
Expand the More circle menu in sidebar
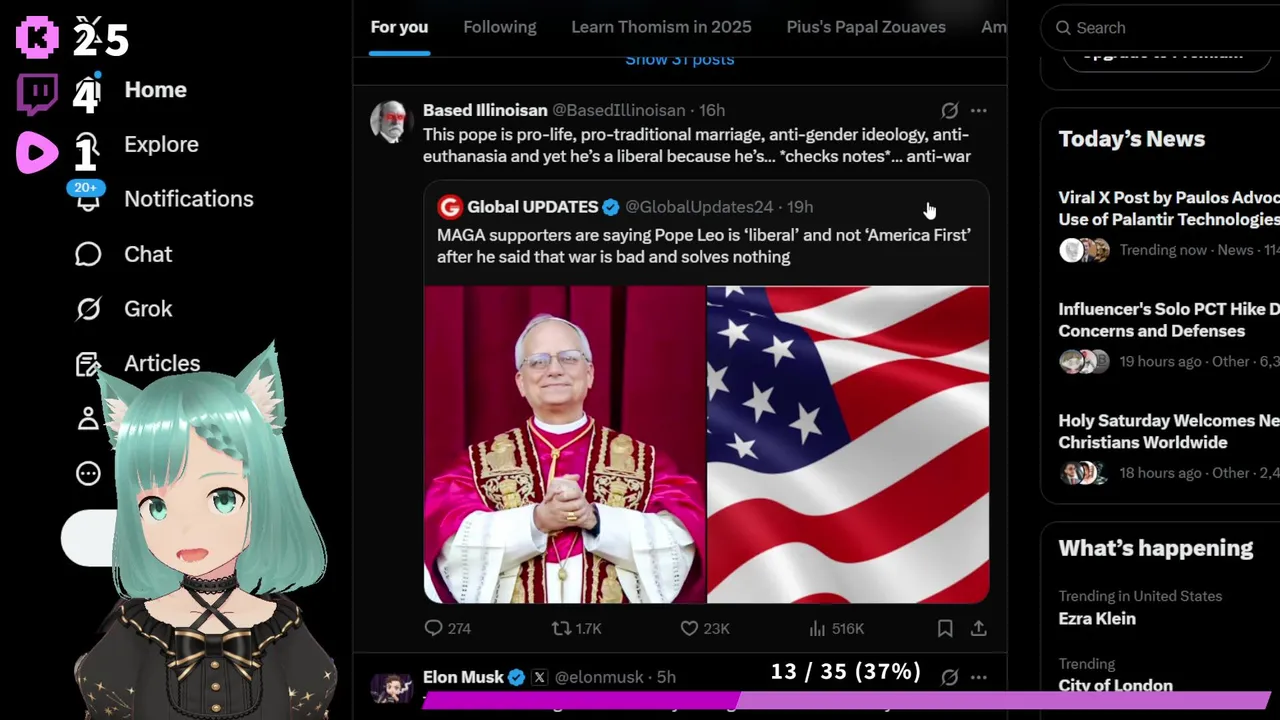pyautogui.click(x=88, y=474)
